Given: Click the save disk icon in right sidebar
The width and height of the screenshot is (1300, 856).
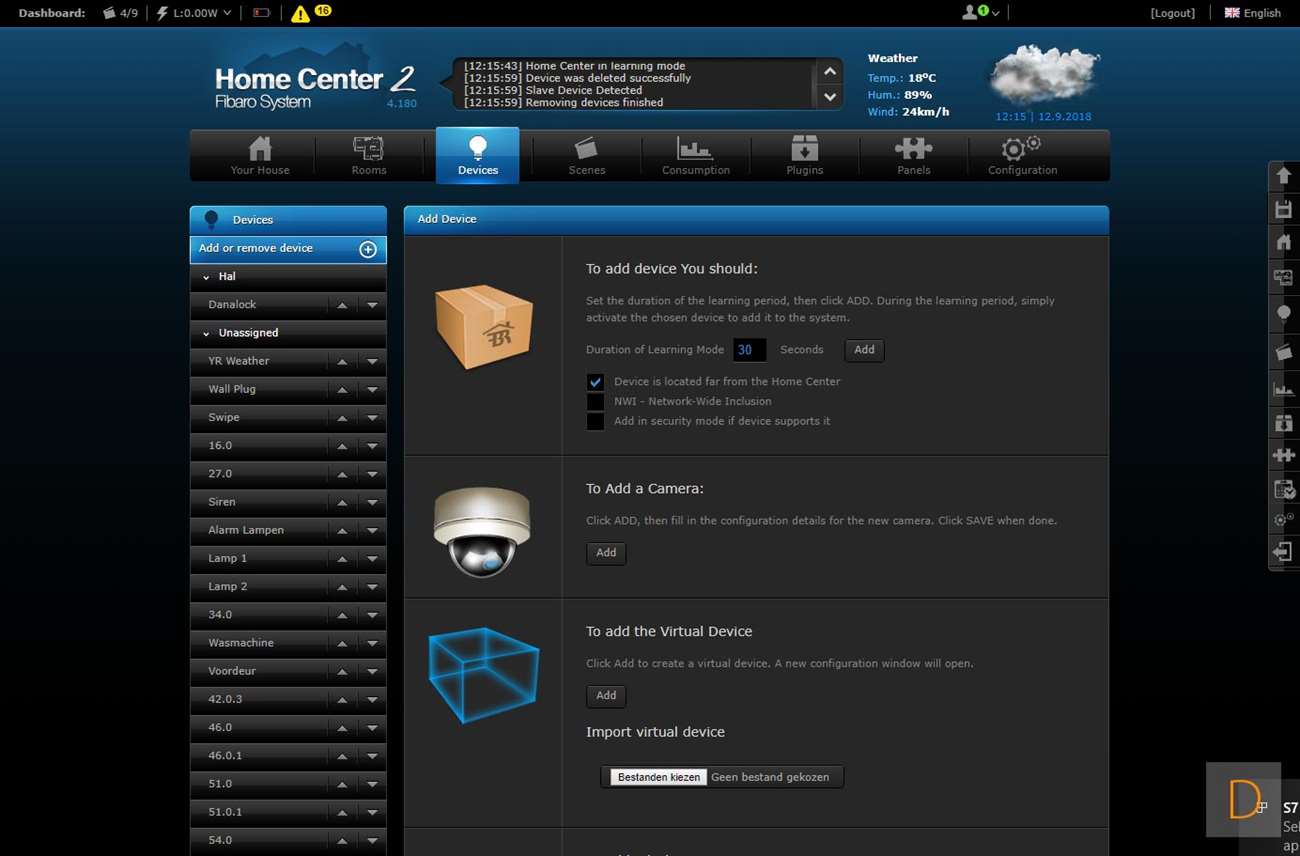Looking at the screenshot, I should (x=1283, y=209).
